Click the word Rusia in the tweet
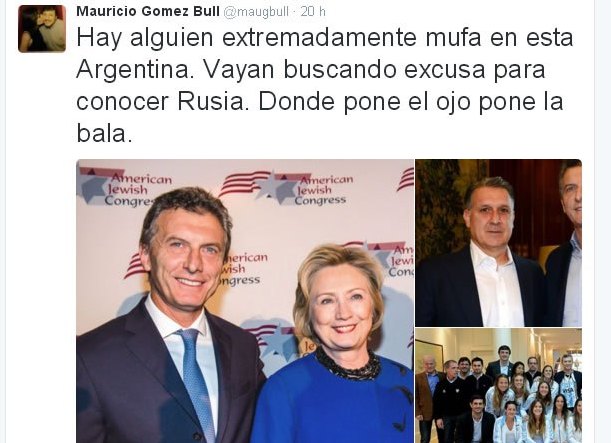Image resolution: width=611 pixels, height=443 pixels. (x=213, y=102)
